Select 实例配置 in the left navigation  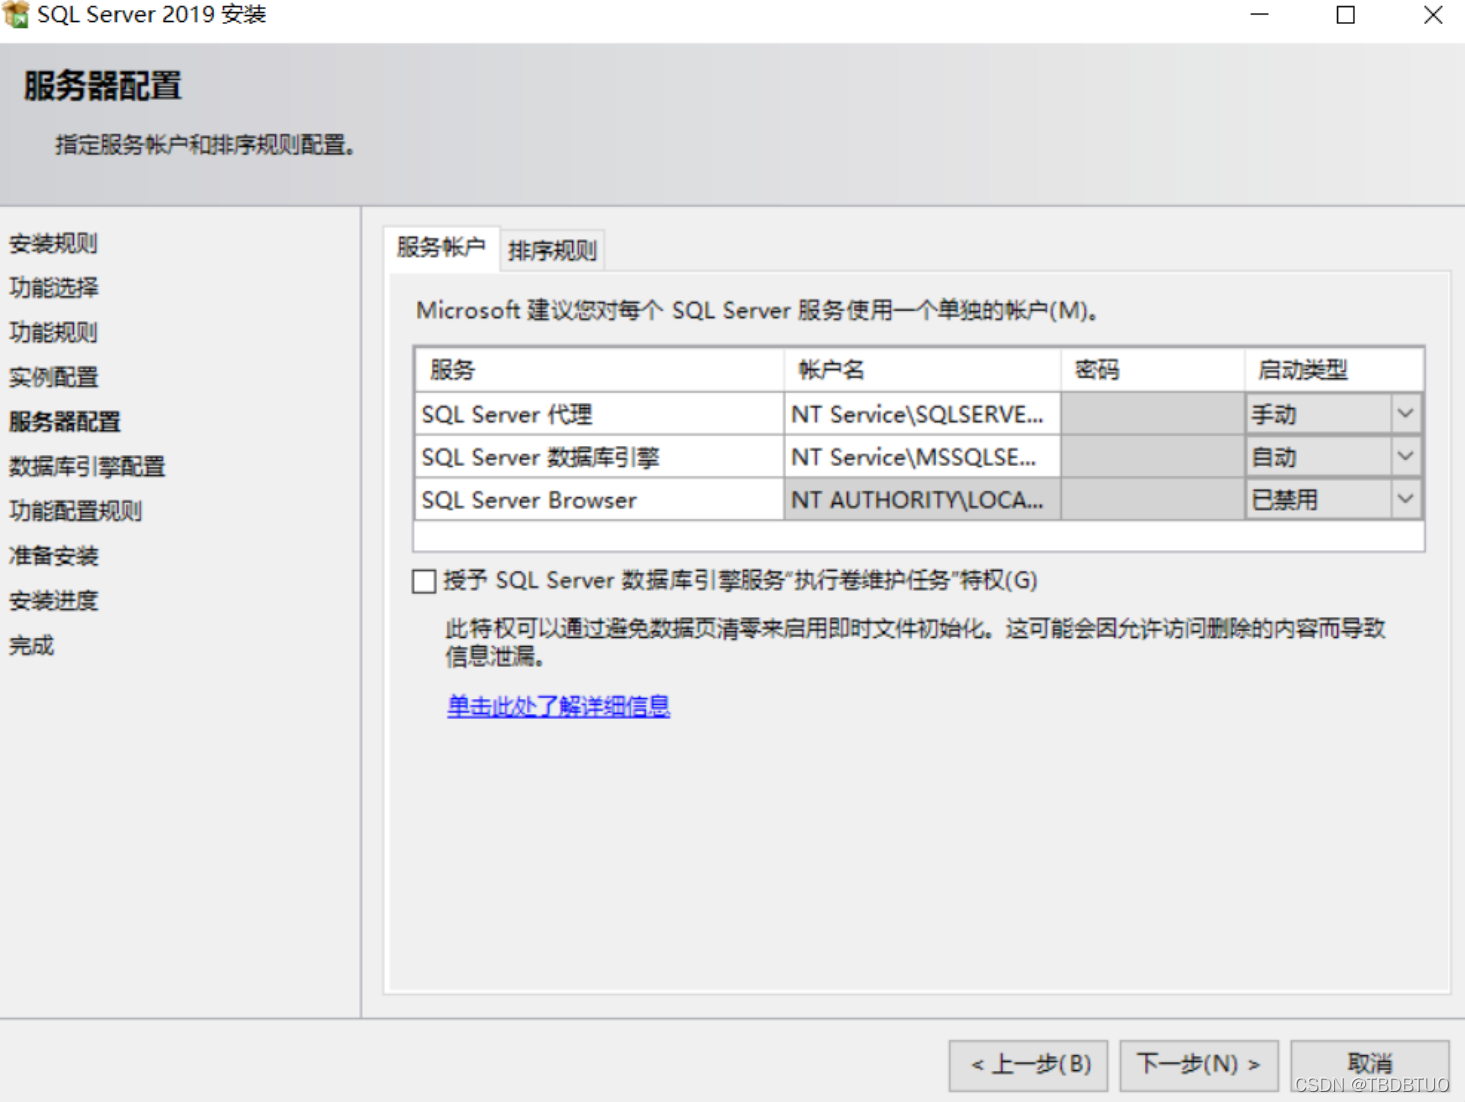coord(52,377)
